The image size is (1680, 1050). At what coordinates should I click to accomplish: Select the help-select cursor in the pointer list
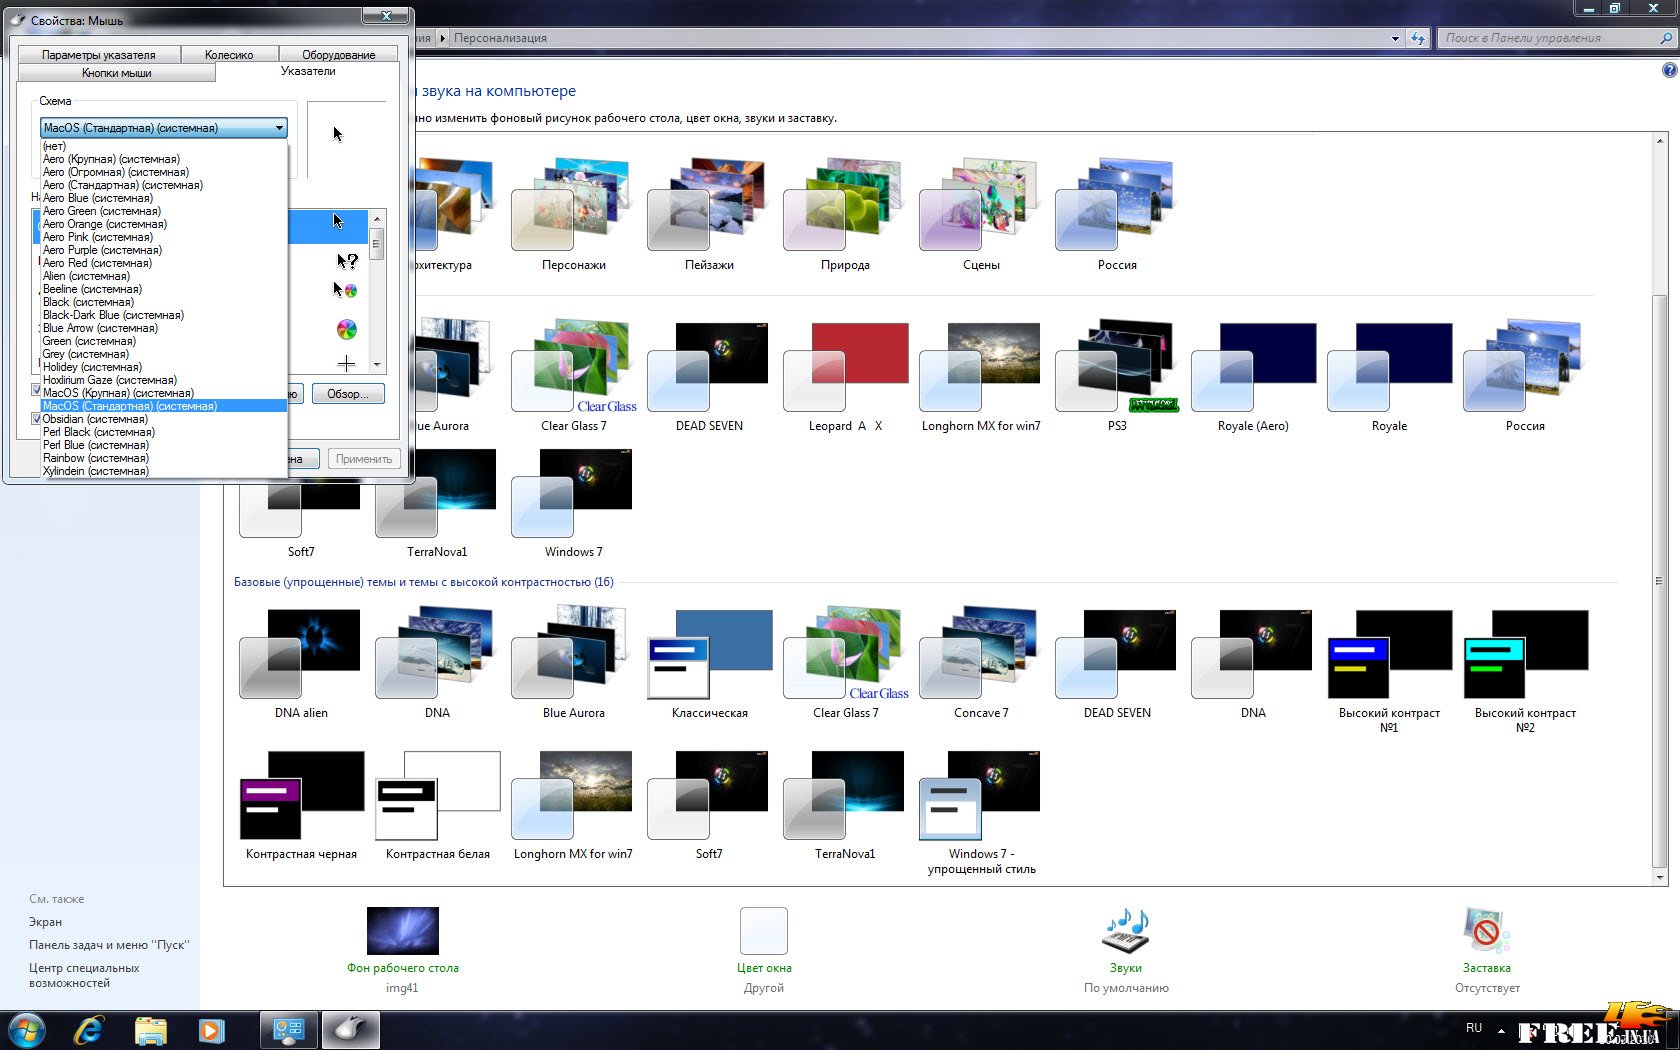[x=346, y=261]
